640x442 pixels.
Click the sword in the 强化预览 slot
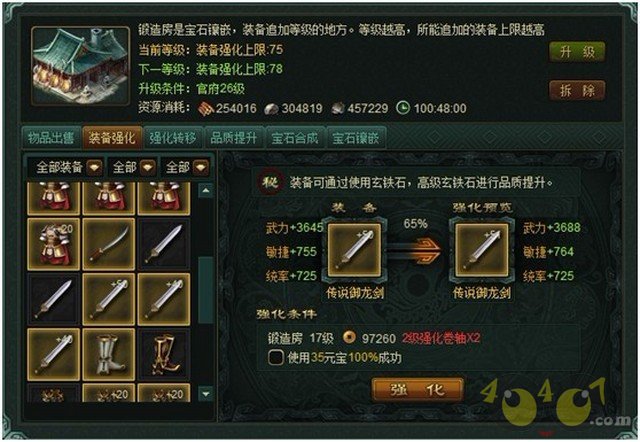[482, 249]
